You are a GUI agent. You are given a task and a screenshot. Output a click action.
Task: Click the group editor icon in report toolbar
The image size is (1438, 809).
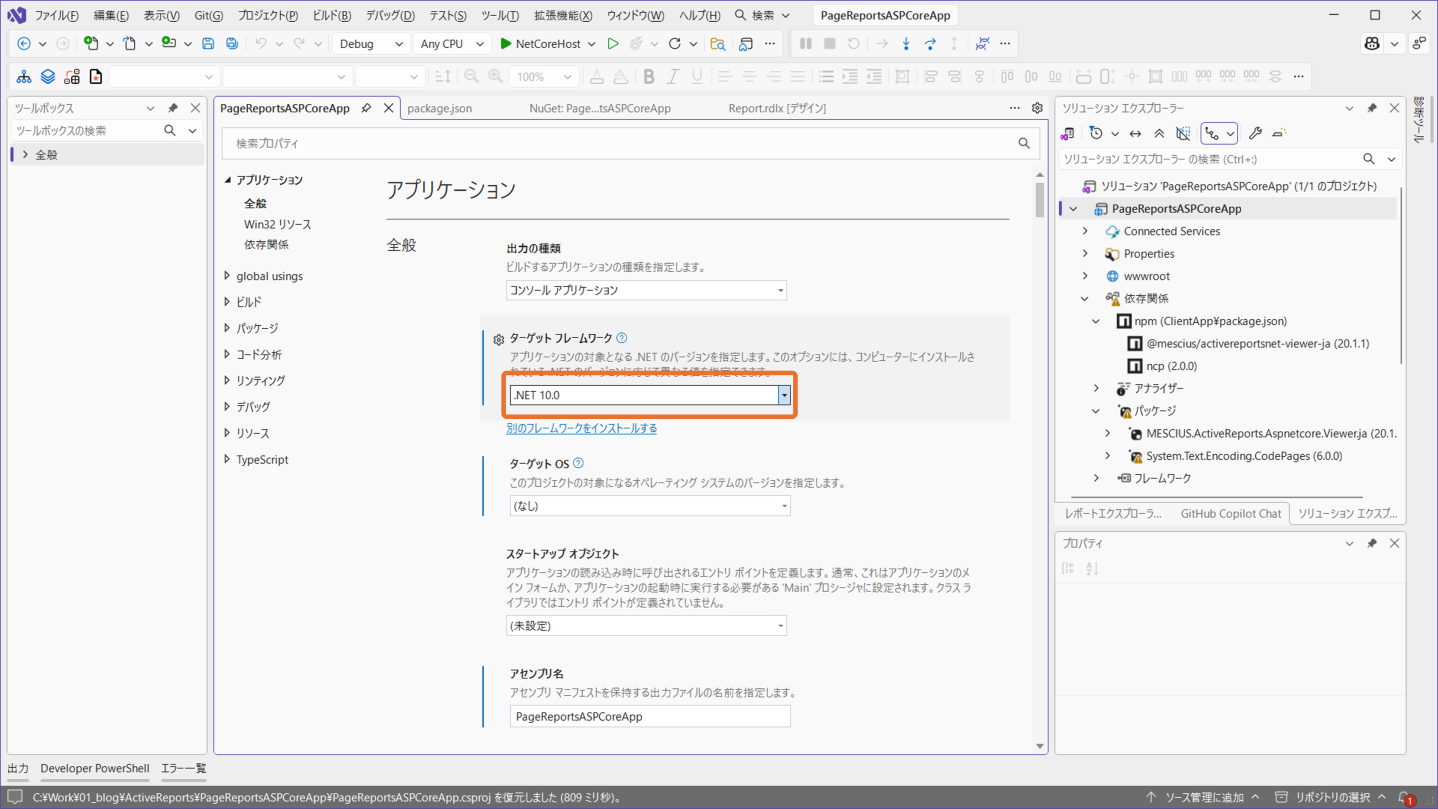click(72, 77)
